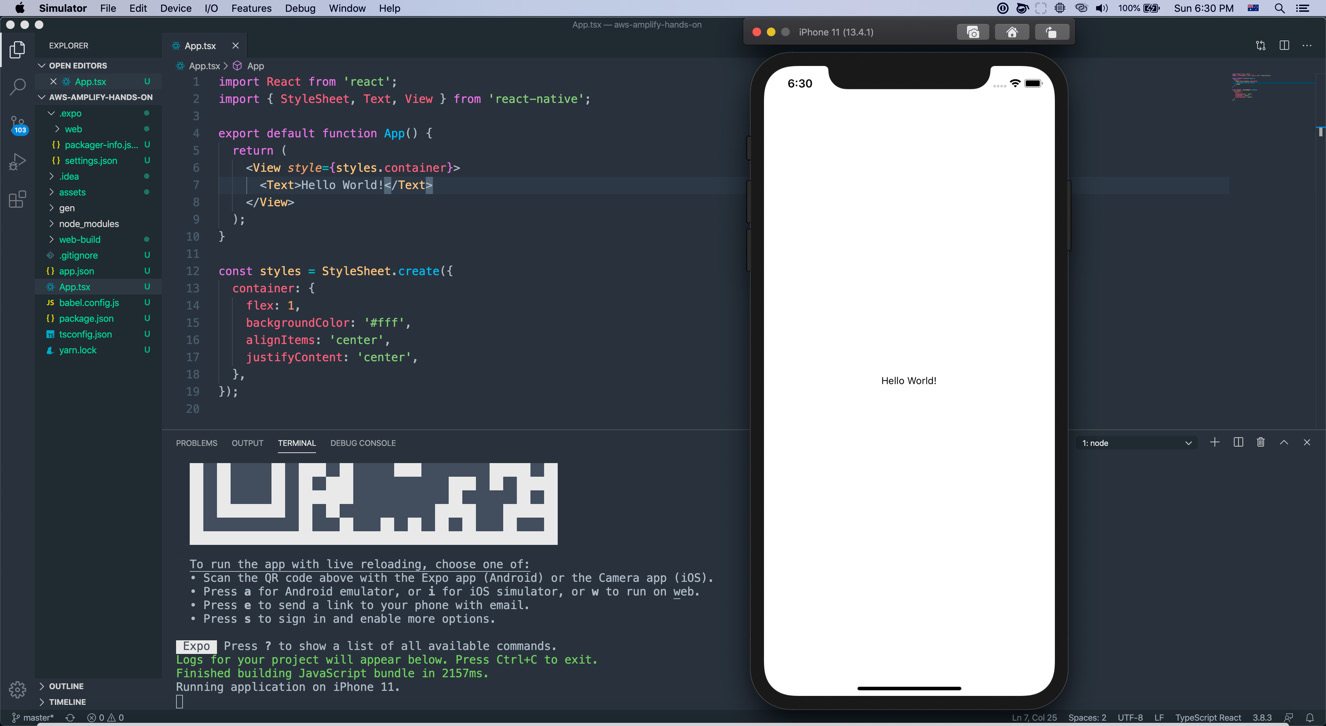Take a screenshot in the Simulator toolbar

tap(973, 32)
